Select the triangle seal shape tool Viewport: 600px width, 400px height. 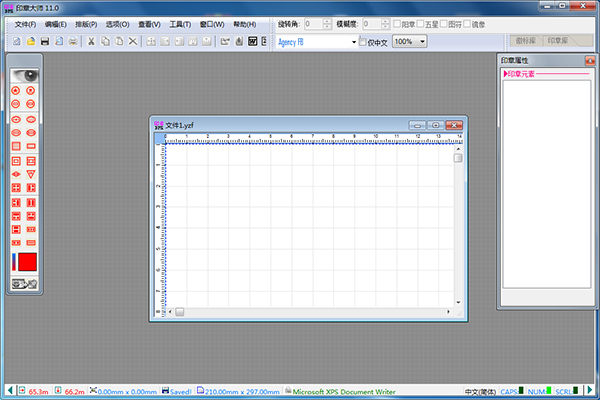(x=32, y=174)
